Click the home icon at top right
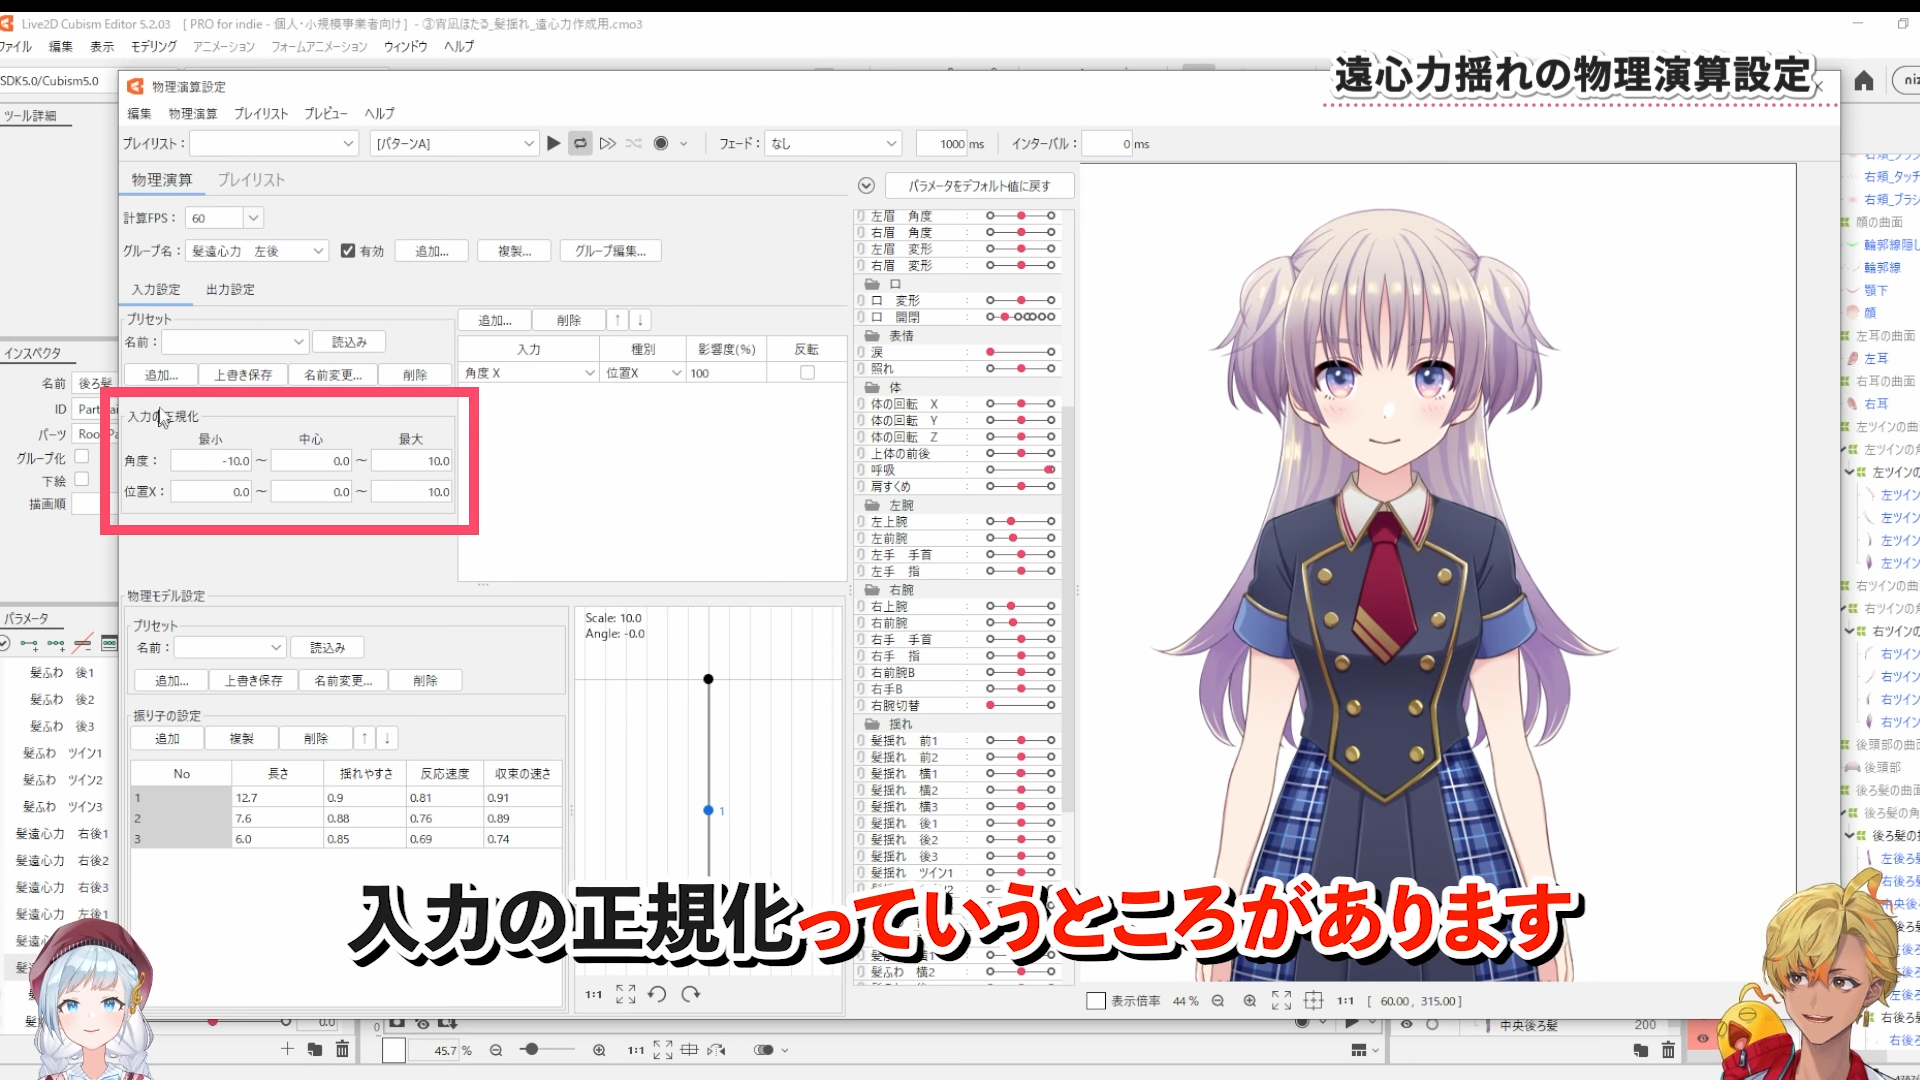Viewport: 1920px width, 1080px height. 1864,81
